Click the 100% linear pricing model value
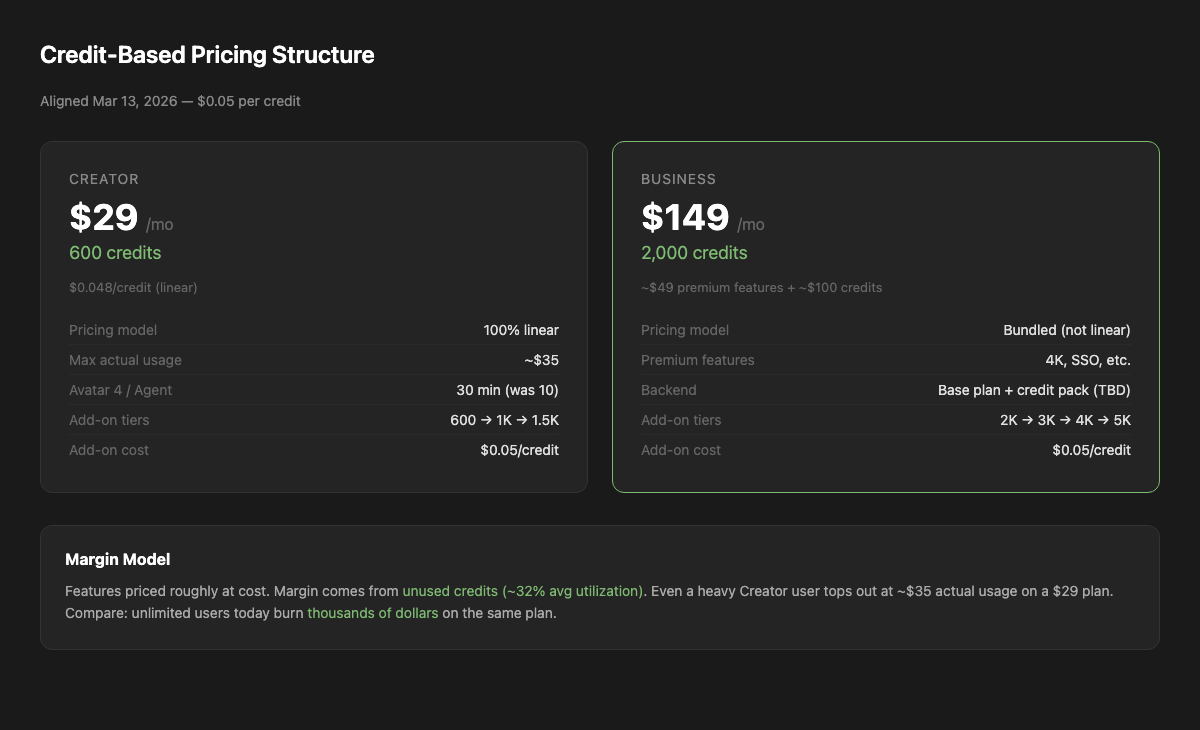 521,330
